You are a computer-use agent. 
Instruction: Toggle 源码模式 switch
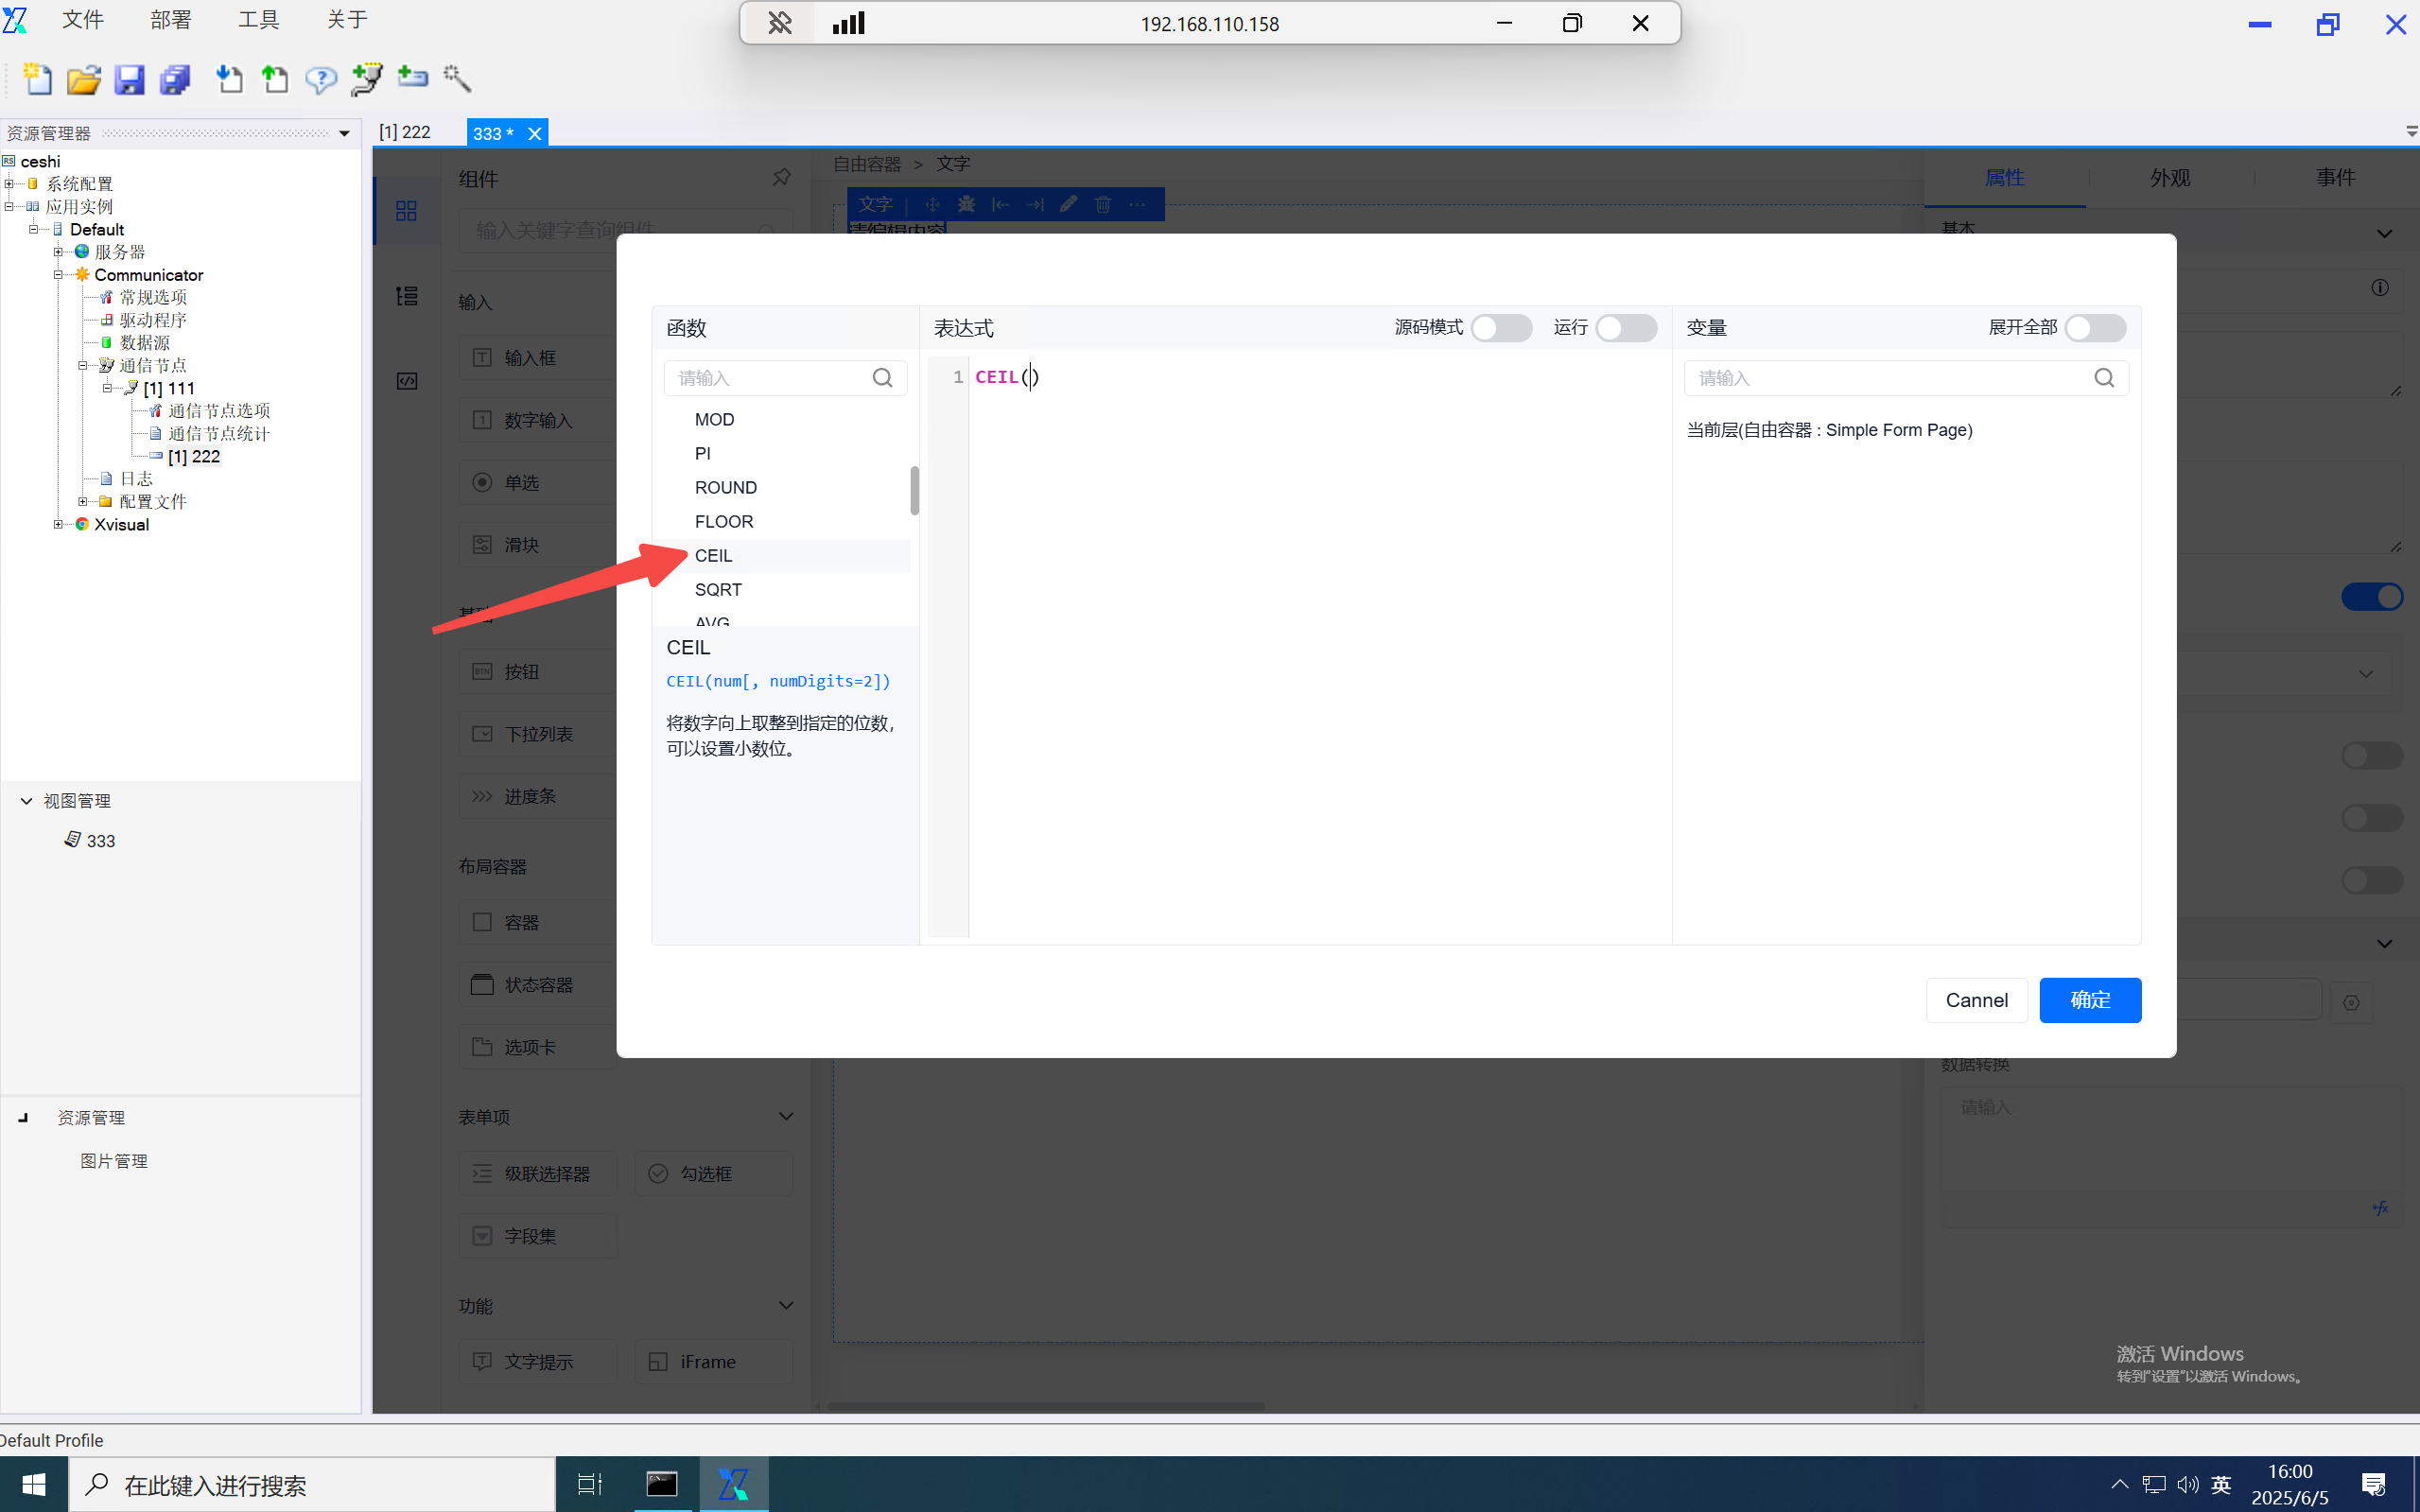(1501, 328)
